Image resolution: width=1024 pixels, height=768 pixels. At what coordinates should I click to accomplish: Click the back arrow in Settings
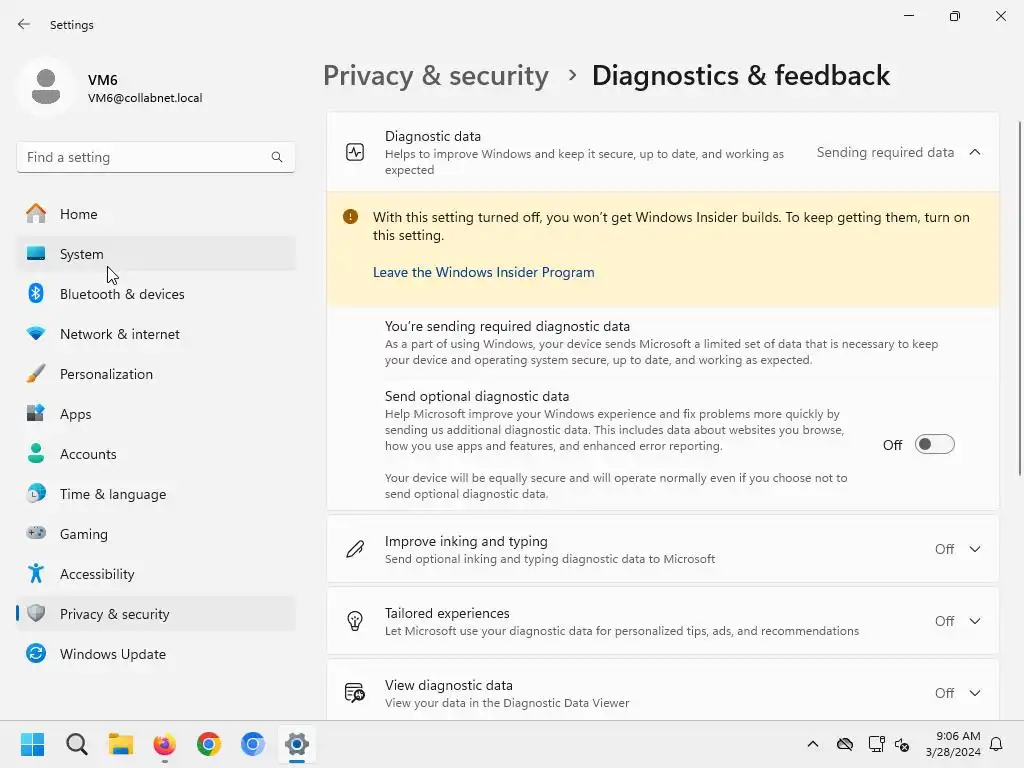24,24
